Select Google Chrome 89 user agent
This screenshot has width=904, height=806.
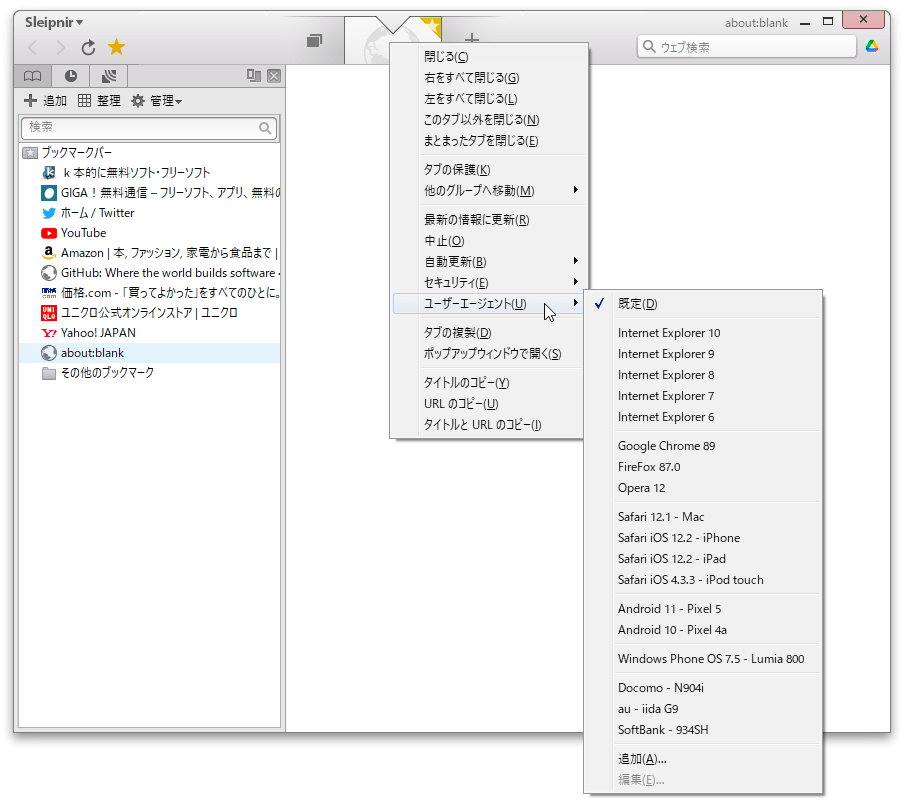(703, 446)
